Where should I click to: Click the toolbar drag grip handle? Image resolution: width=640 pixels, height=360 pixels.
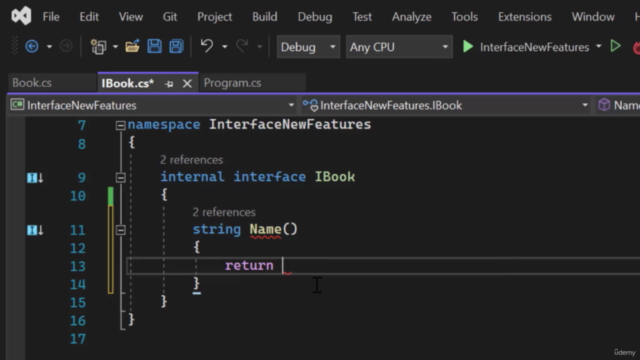pos(15,46)
